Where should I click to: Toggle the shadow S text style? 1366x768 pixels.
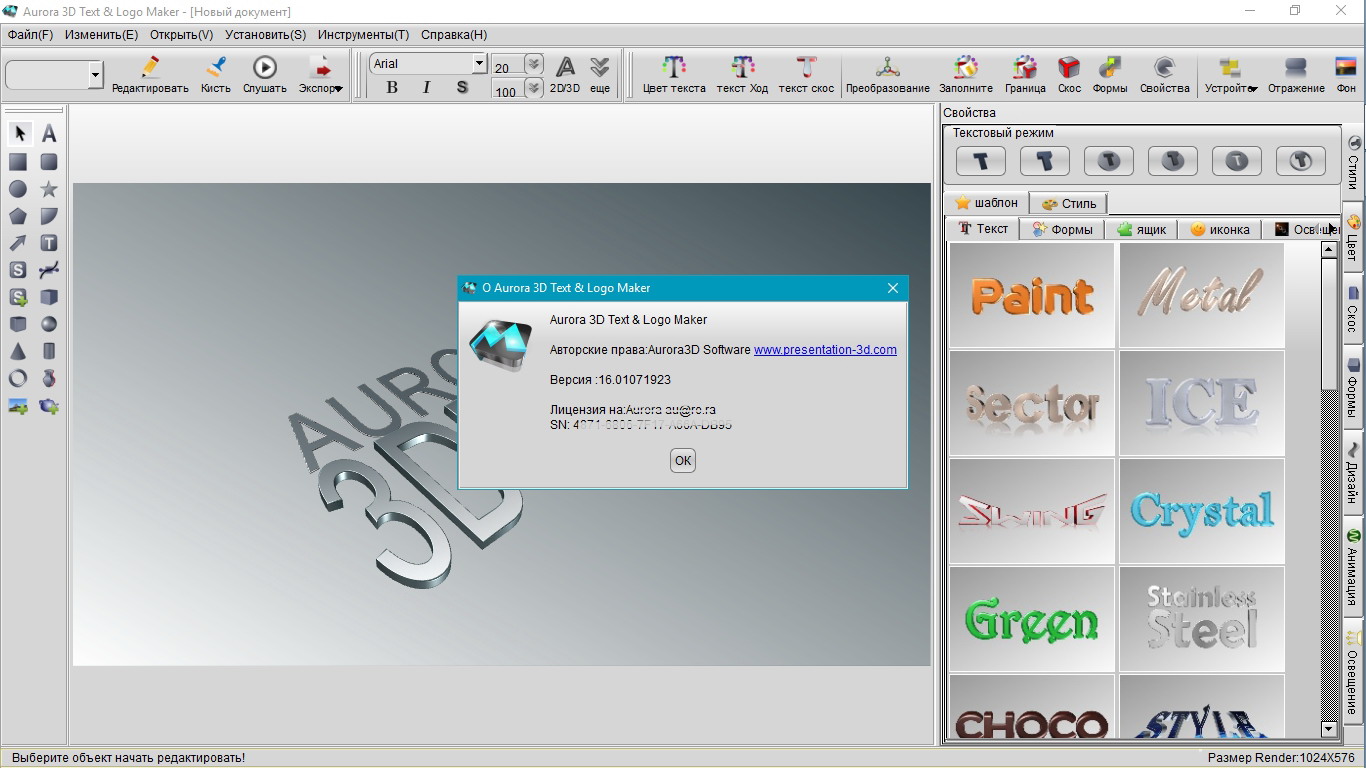(x=462, y=88)
